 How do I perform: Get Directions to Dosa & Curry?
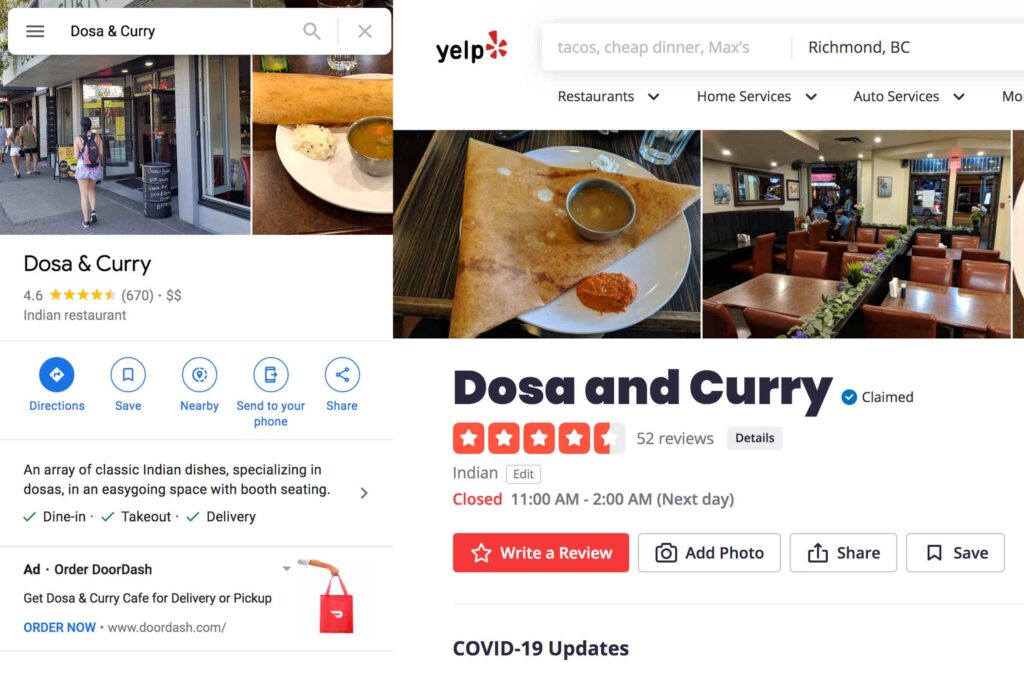click(57, 375)
